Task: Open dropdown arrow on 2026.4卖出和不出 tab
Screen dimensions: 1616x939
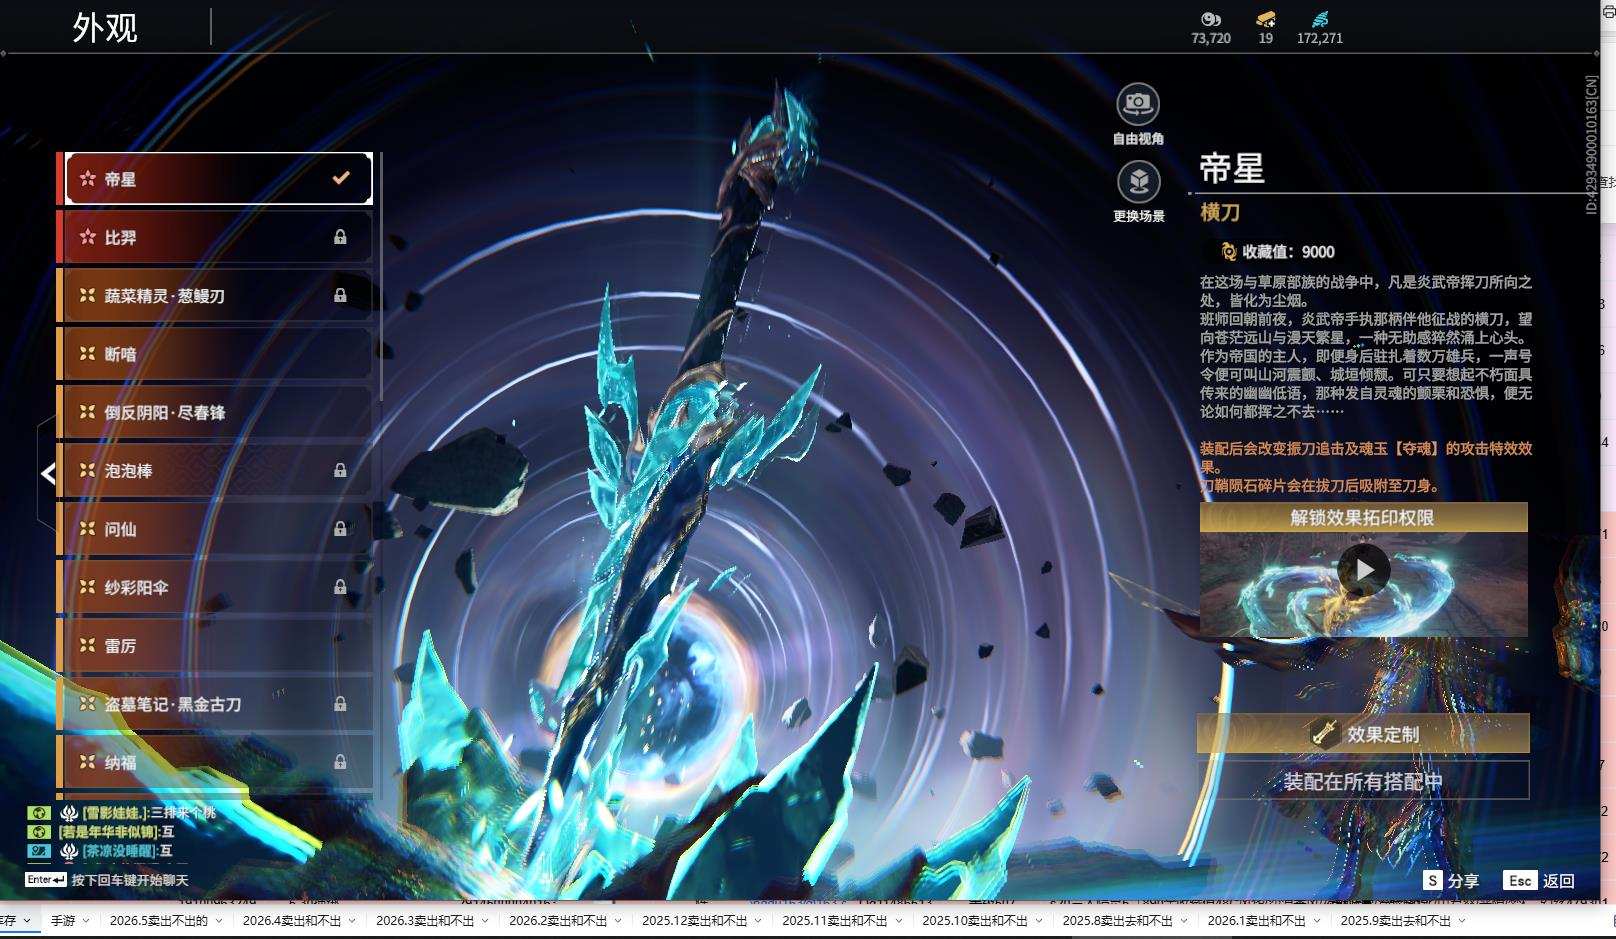Action: click(351, 921)
